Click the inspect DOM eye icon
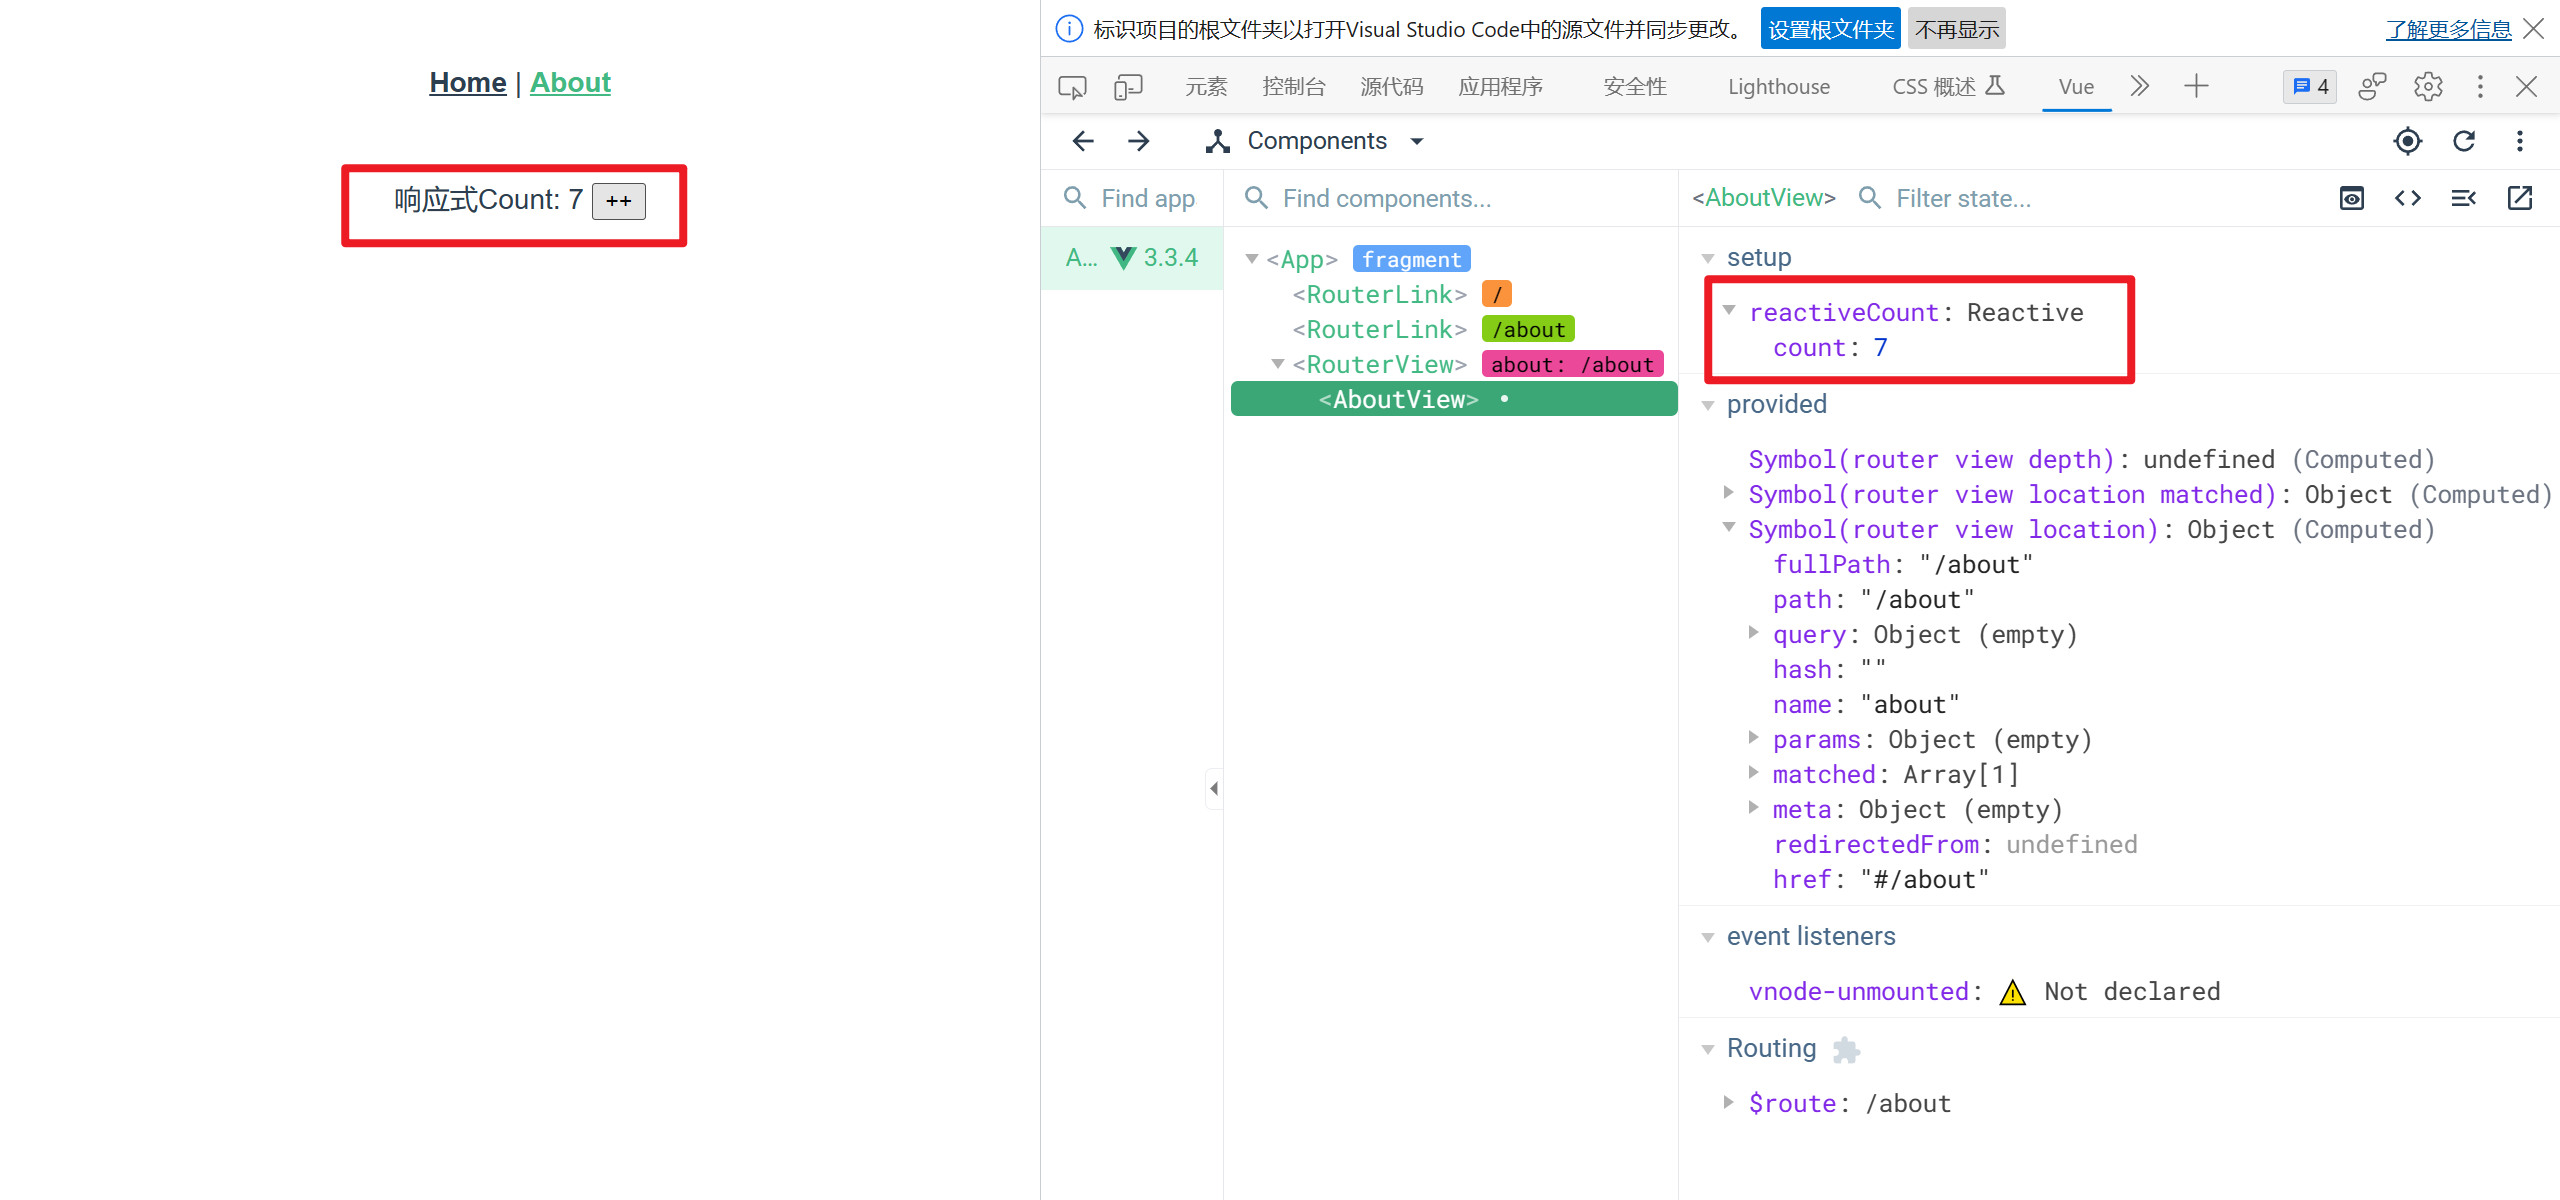The width and height of the screenshot is (2560, 1200). pos(2351,198)
